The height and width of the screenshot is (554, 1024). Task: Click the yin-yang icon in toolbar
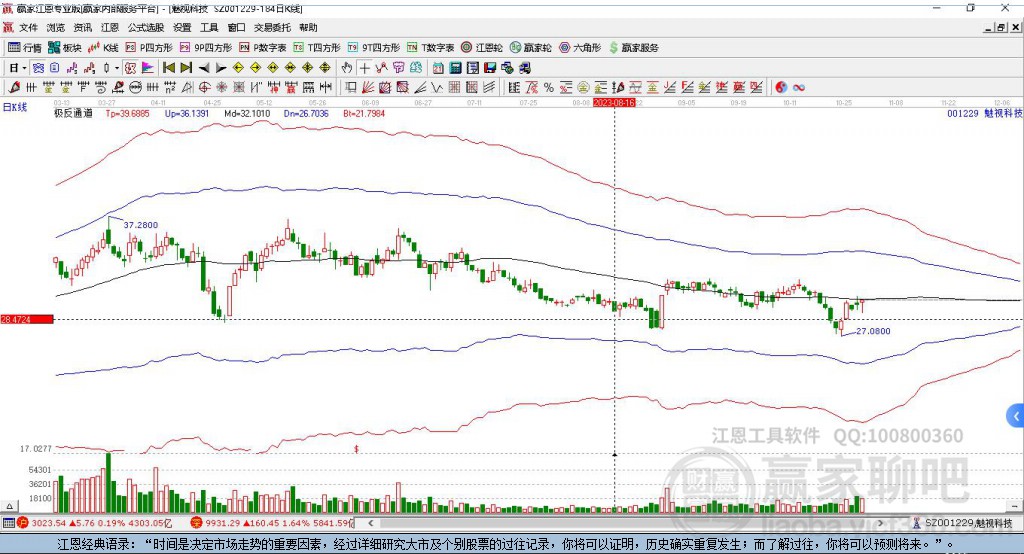point(781,88)
